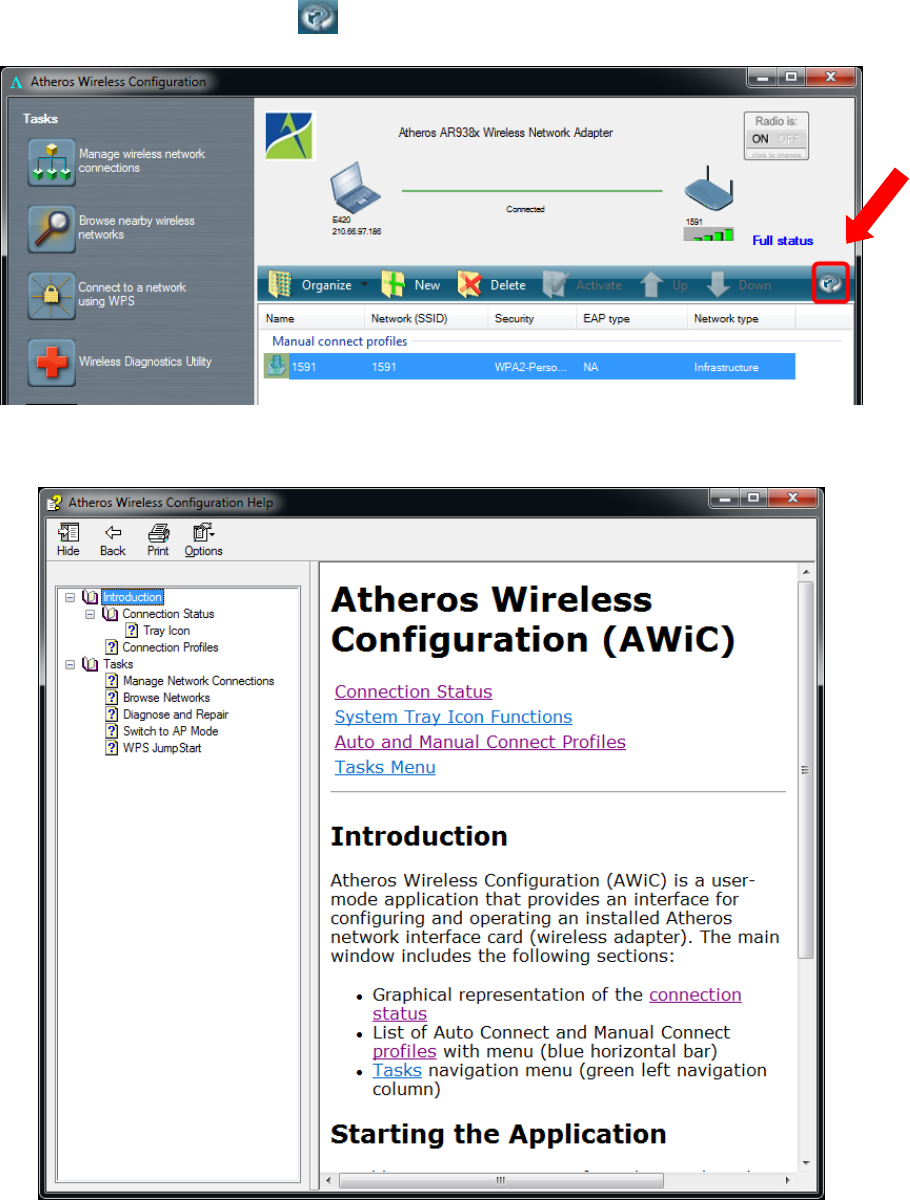Open the Full status link
Viewport: 910px width, 1200px height.
coord(783,241)
